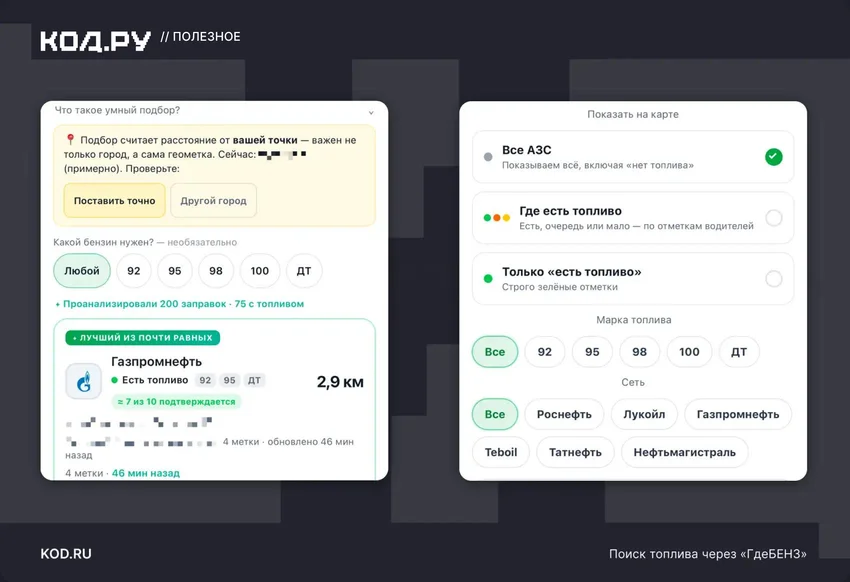The image size is (850, 582).
Task: Collapse the "Что такое умный подбор?" section
Action: pos(371,113)
